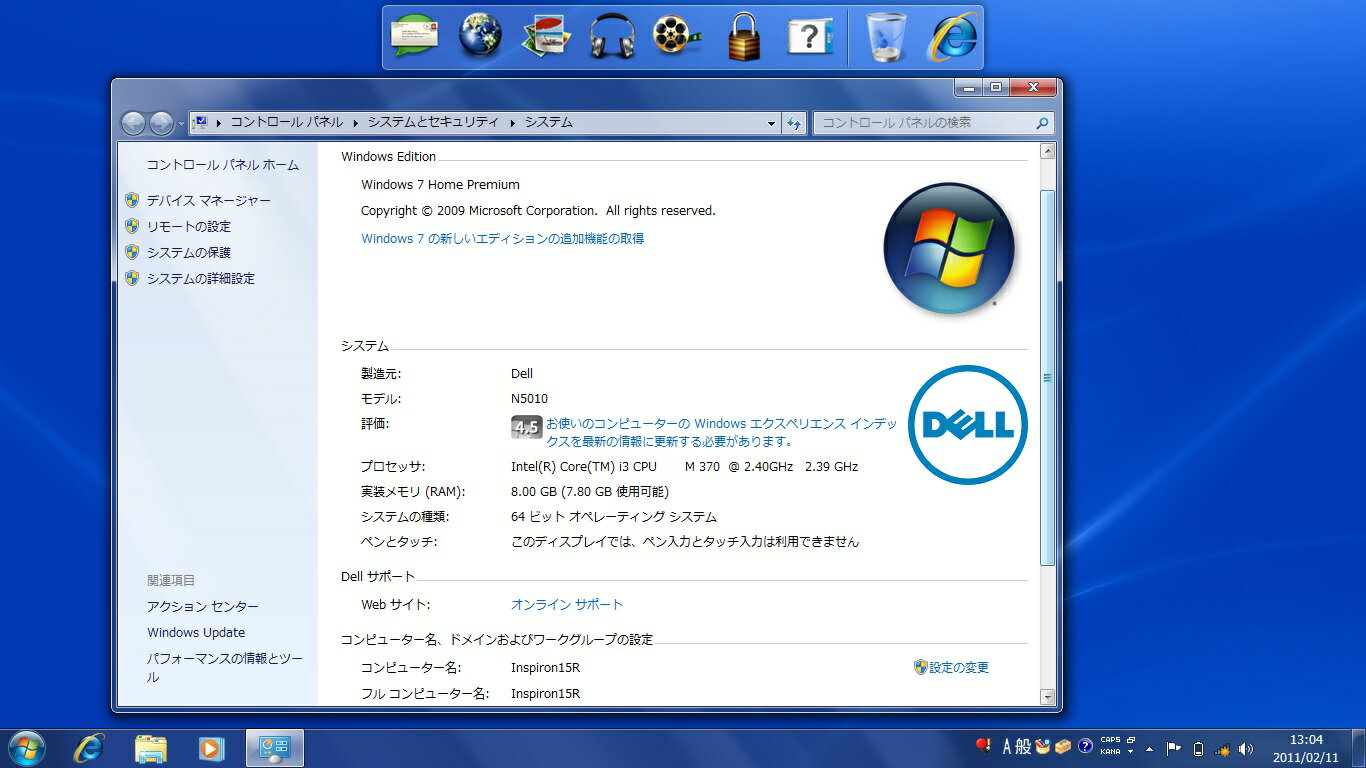Screen dimensions: 1366x768
Task: Toggle the KANA lock indicator in language bar
Action: point(1110,752)
